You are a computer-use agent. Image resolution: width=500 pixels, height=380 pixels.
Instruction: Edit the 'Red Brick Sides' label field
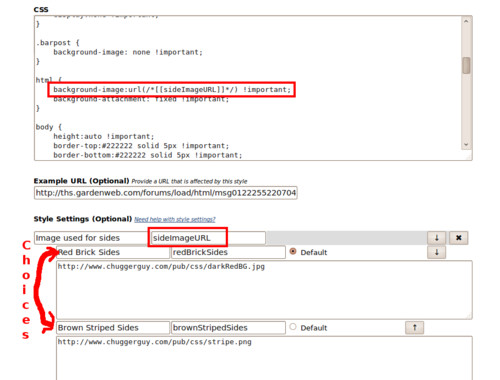pyautogui.click(x=113, y=252)
